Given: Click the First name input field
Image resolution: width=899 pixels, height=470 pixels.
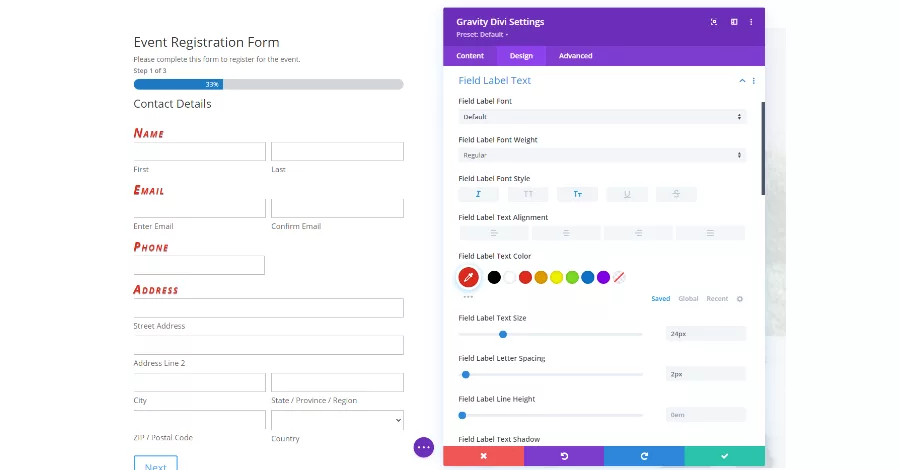Looking at the screenshot, I should (x=200, y=151).
